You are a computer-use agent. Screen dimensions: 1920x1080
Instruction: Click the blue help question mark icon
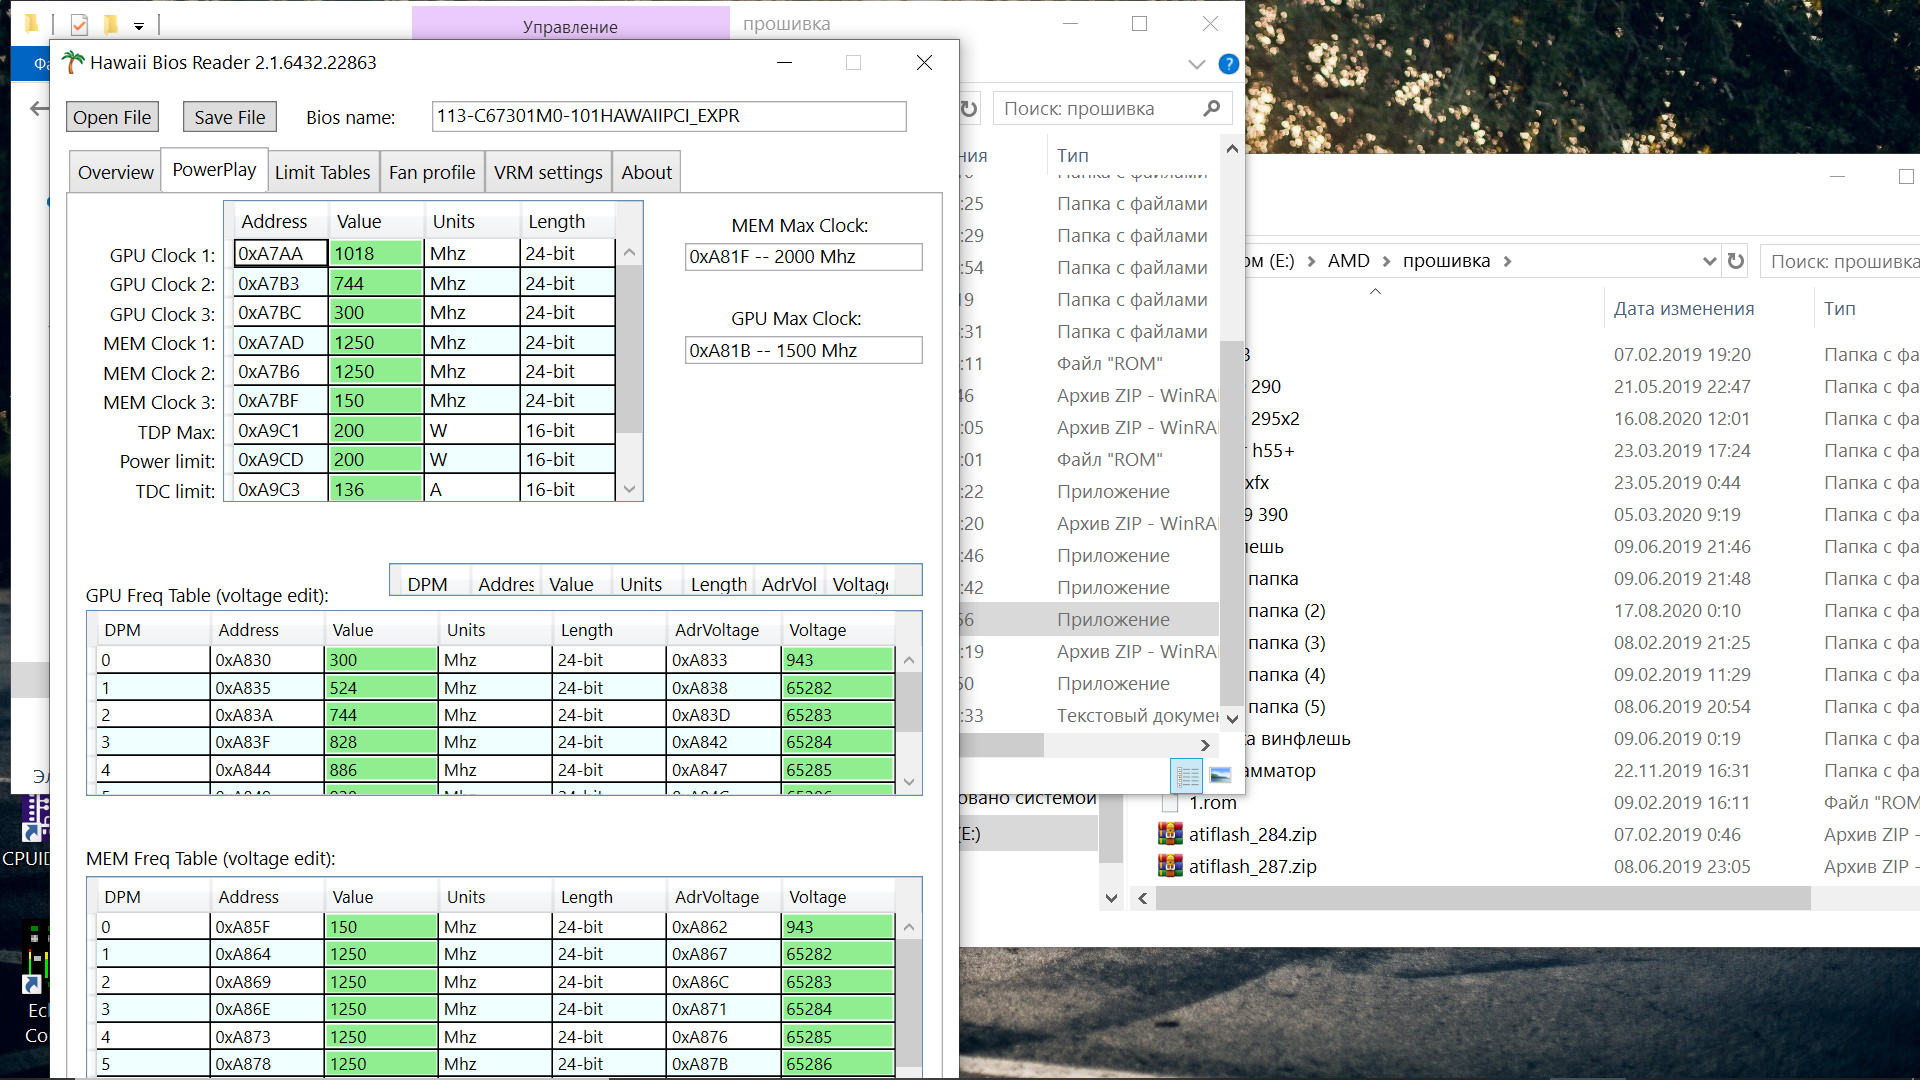click(x=1229, y=64)
